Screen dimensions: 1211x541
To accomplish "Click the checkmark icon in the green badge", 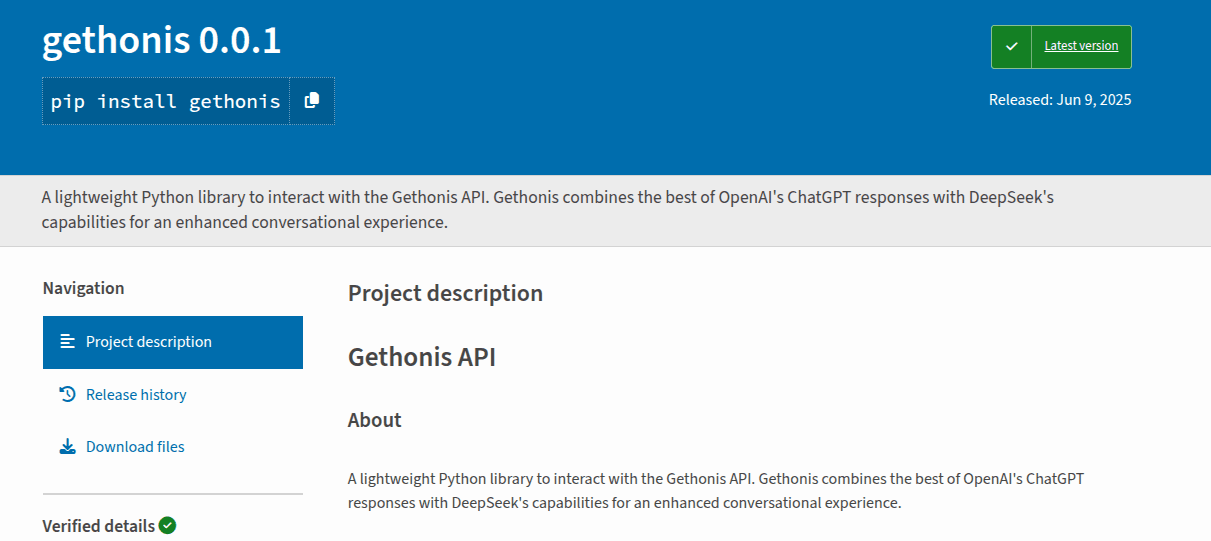I will coord(1011,47).
